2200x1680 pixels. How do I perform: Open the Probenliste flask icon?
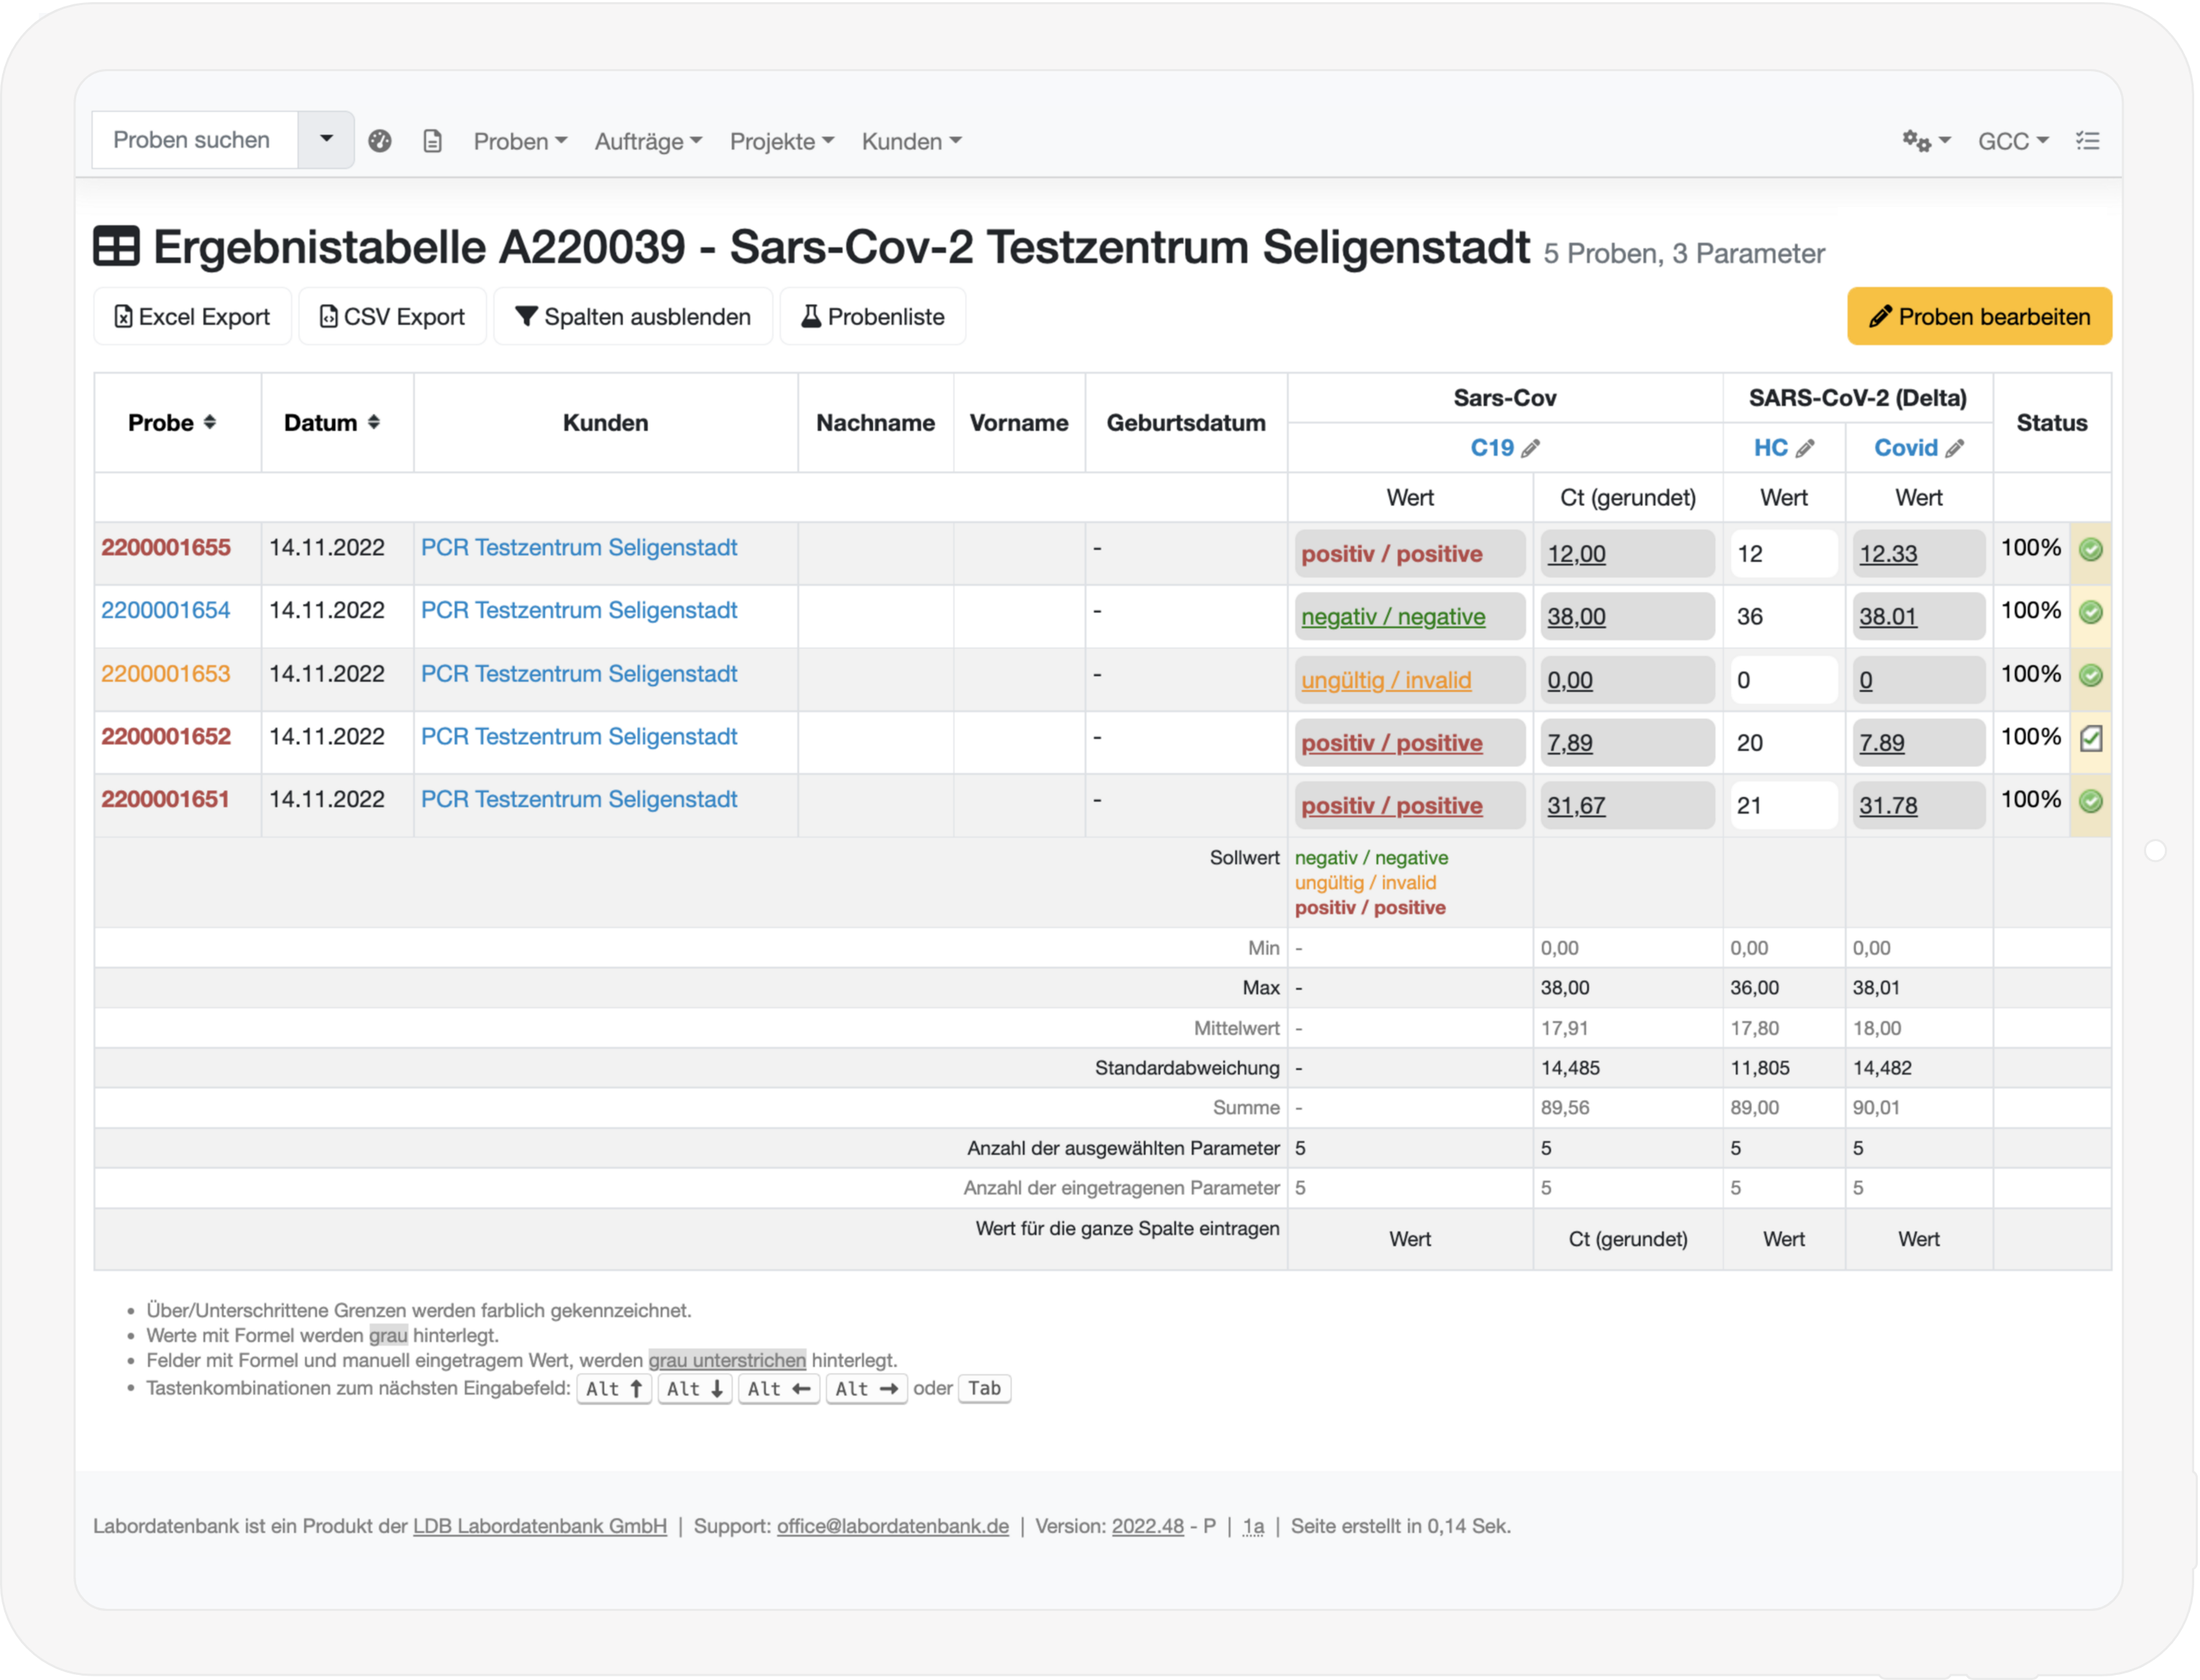[872, 316]
